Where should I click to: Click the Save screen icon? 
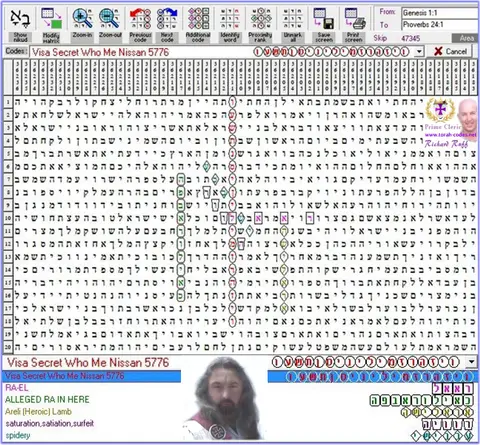pos(324,18)
